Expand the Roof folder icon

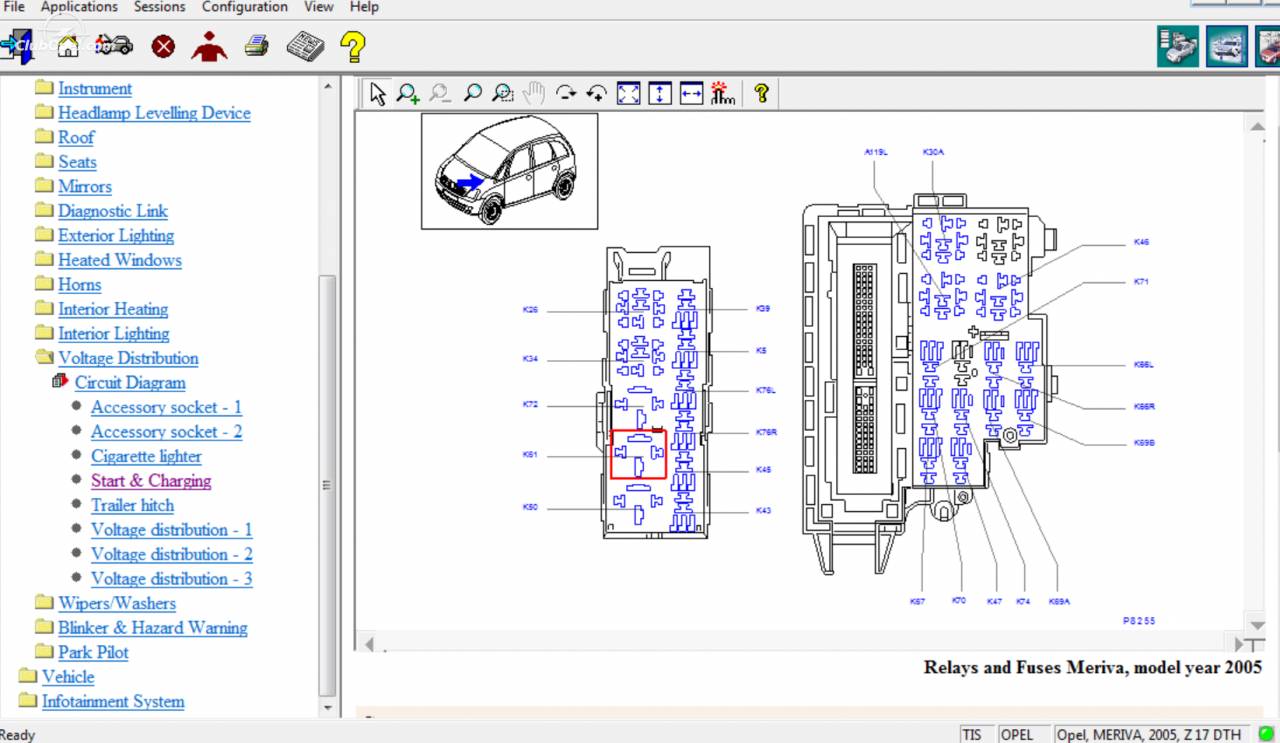pos(44,136)
